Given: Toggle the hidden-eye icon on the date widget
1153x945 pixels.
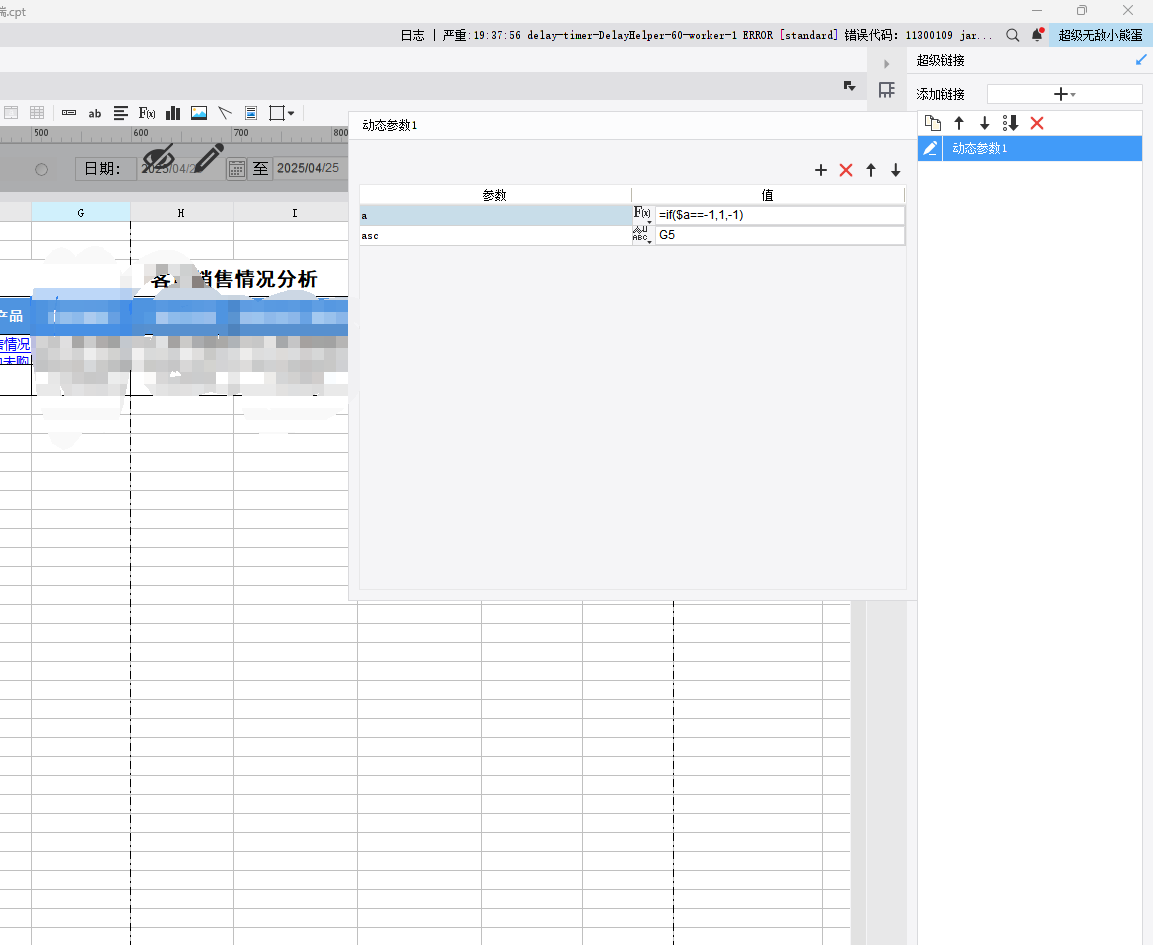Looking at the screenshot, I should point(158,158).
